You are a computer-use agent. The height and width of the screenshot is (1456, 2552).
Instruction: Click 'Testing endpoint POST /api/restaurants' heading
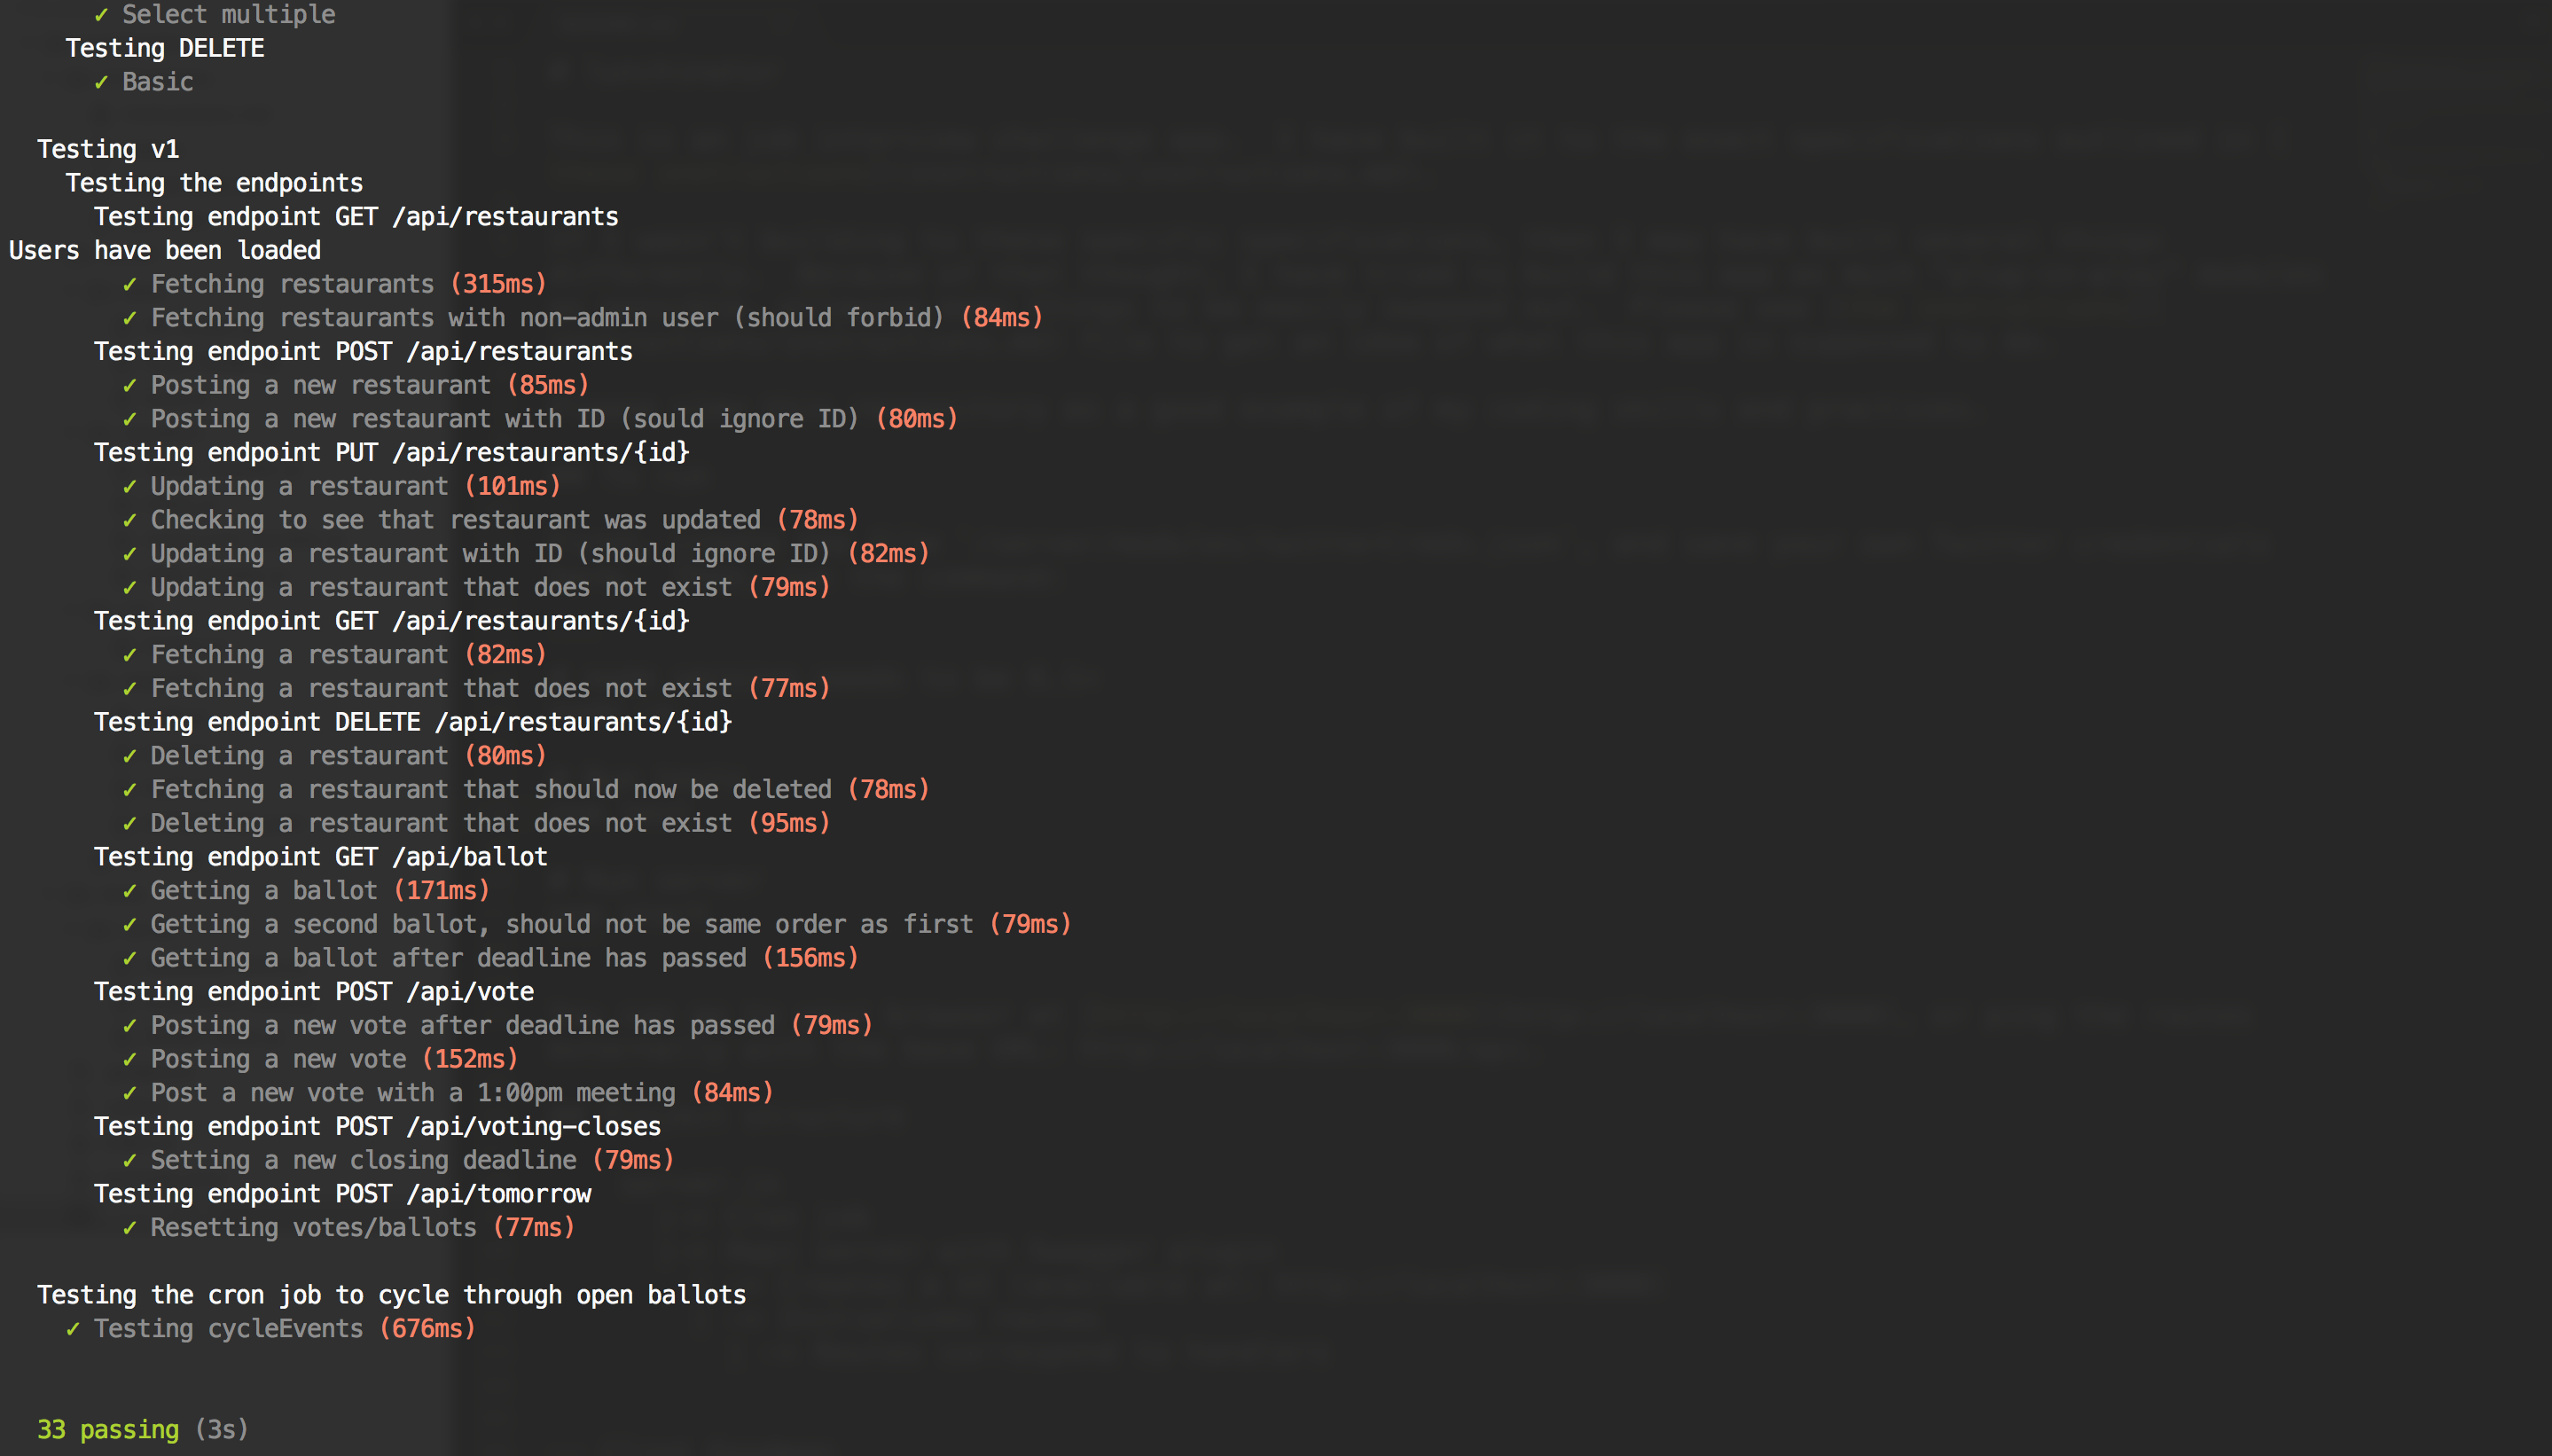click(x=364, y=352)
